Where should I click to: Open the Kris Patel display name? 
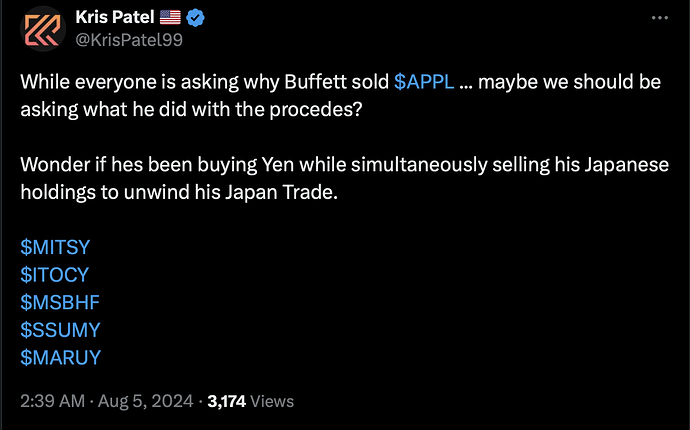[114, 18]
